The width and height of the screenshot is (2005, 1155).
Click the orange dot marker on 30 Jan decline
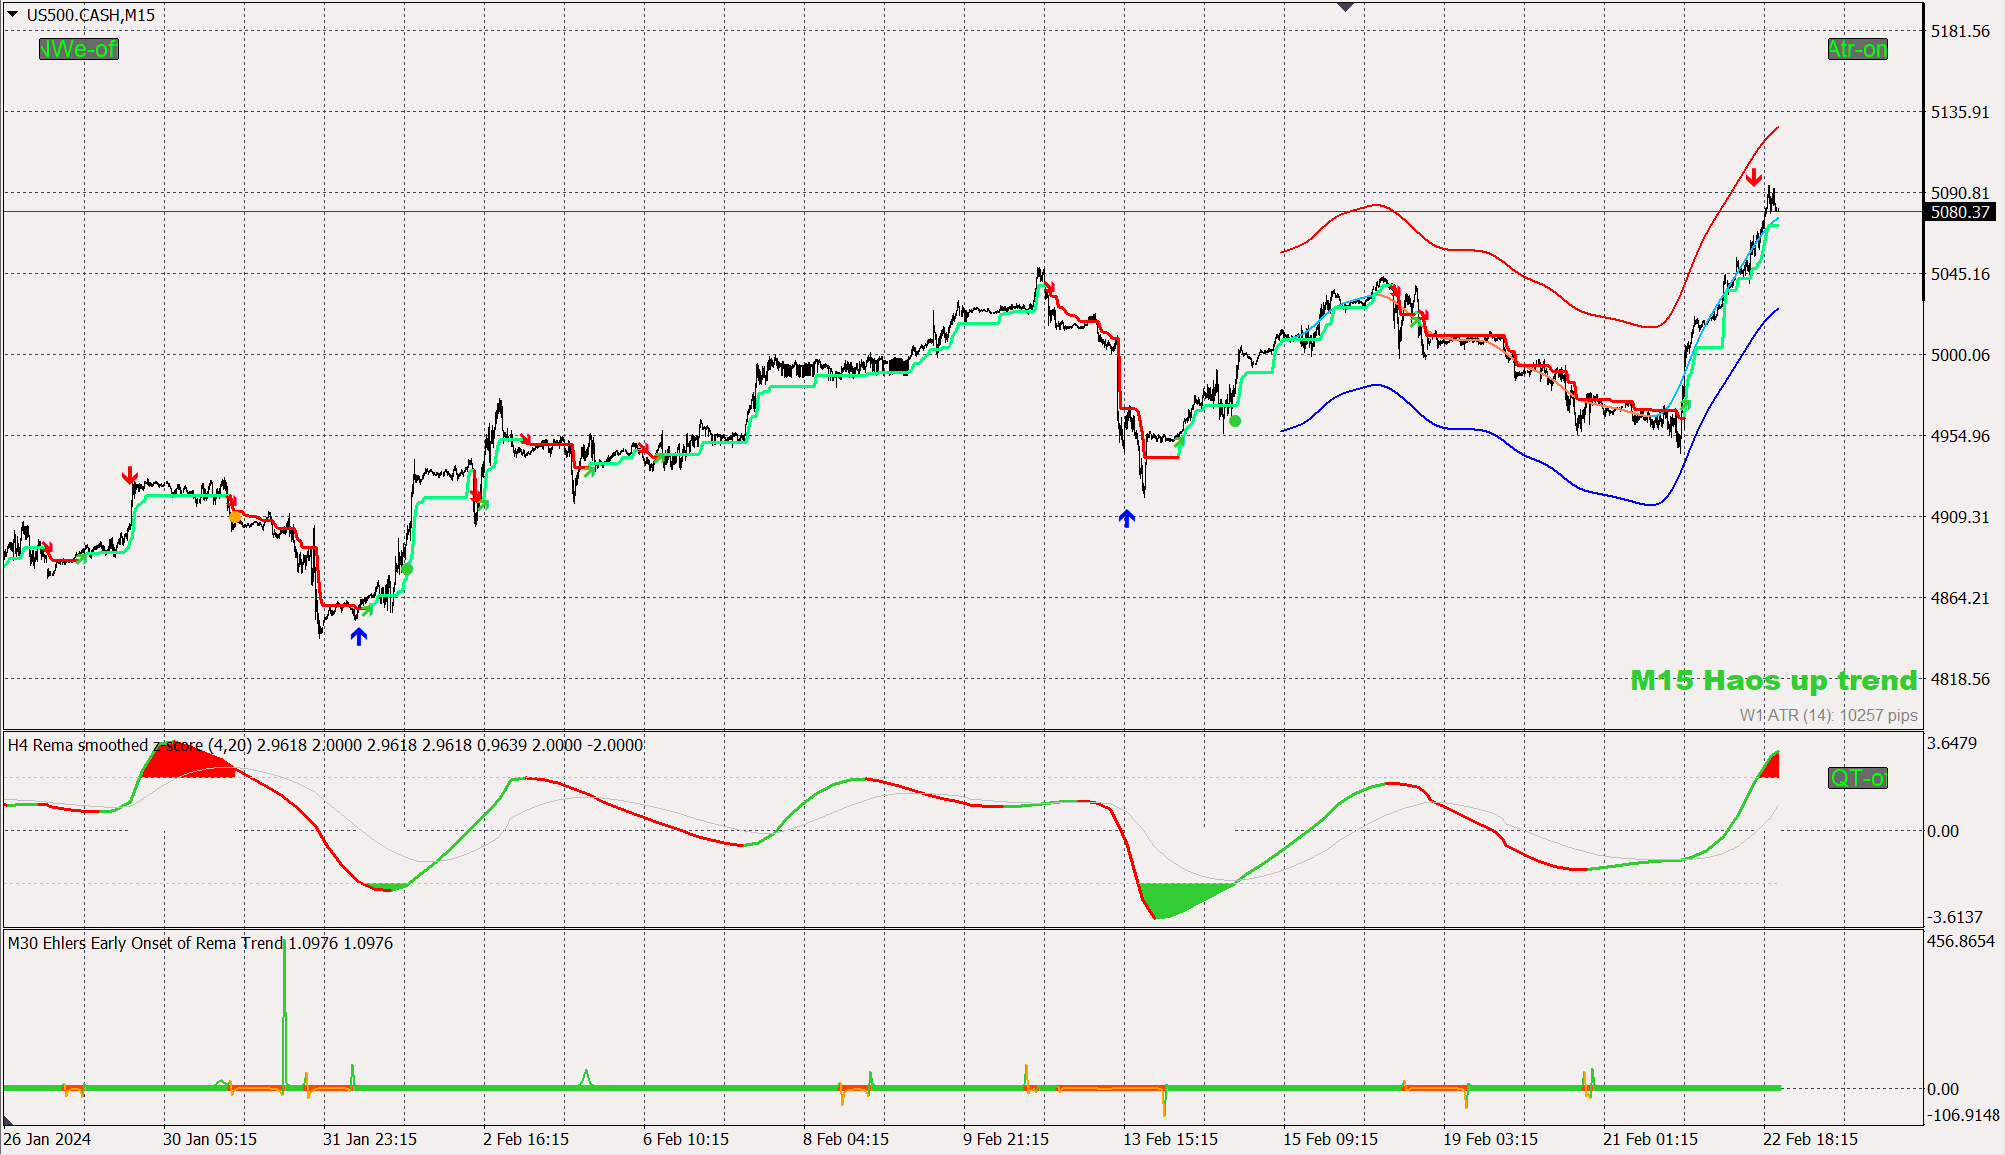[x=235, y=517]
